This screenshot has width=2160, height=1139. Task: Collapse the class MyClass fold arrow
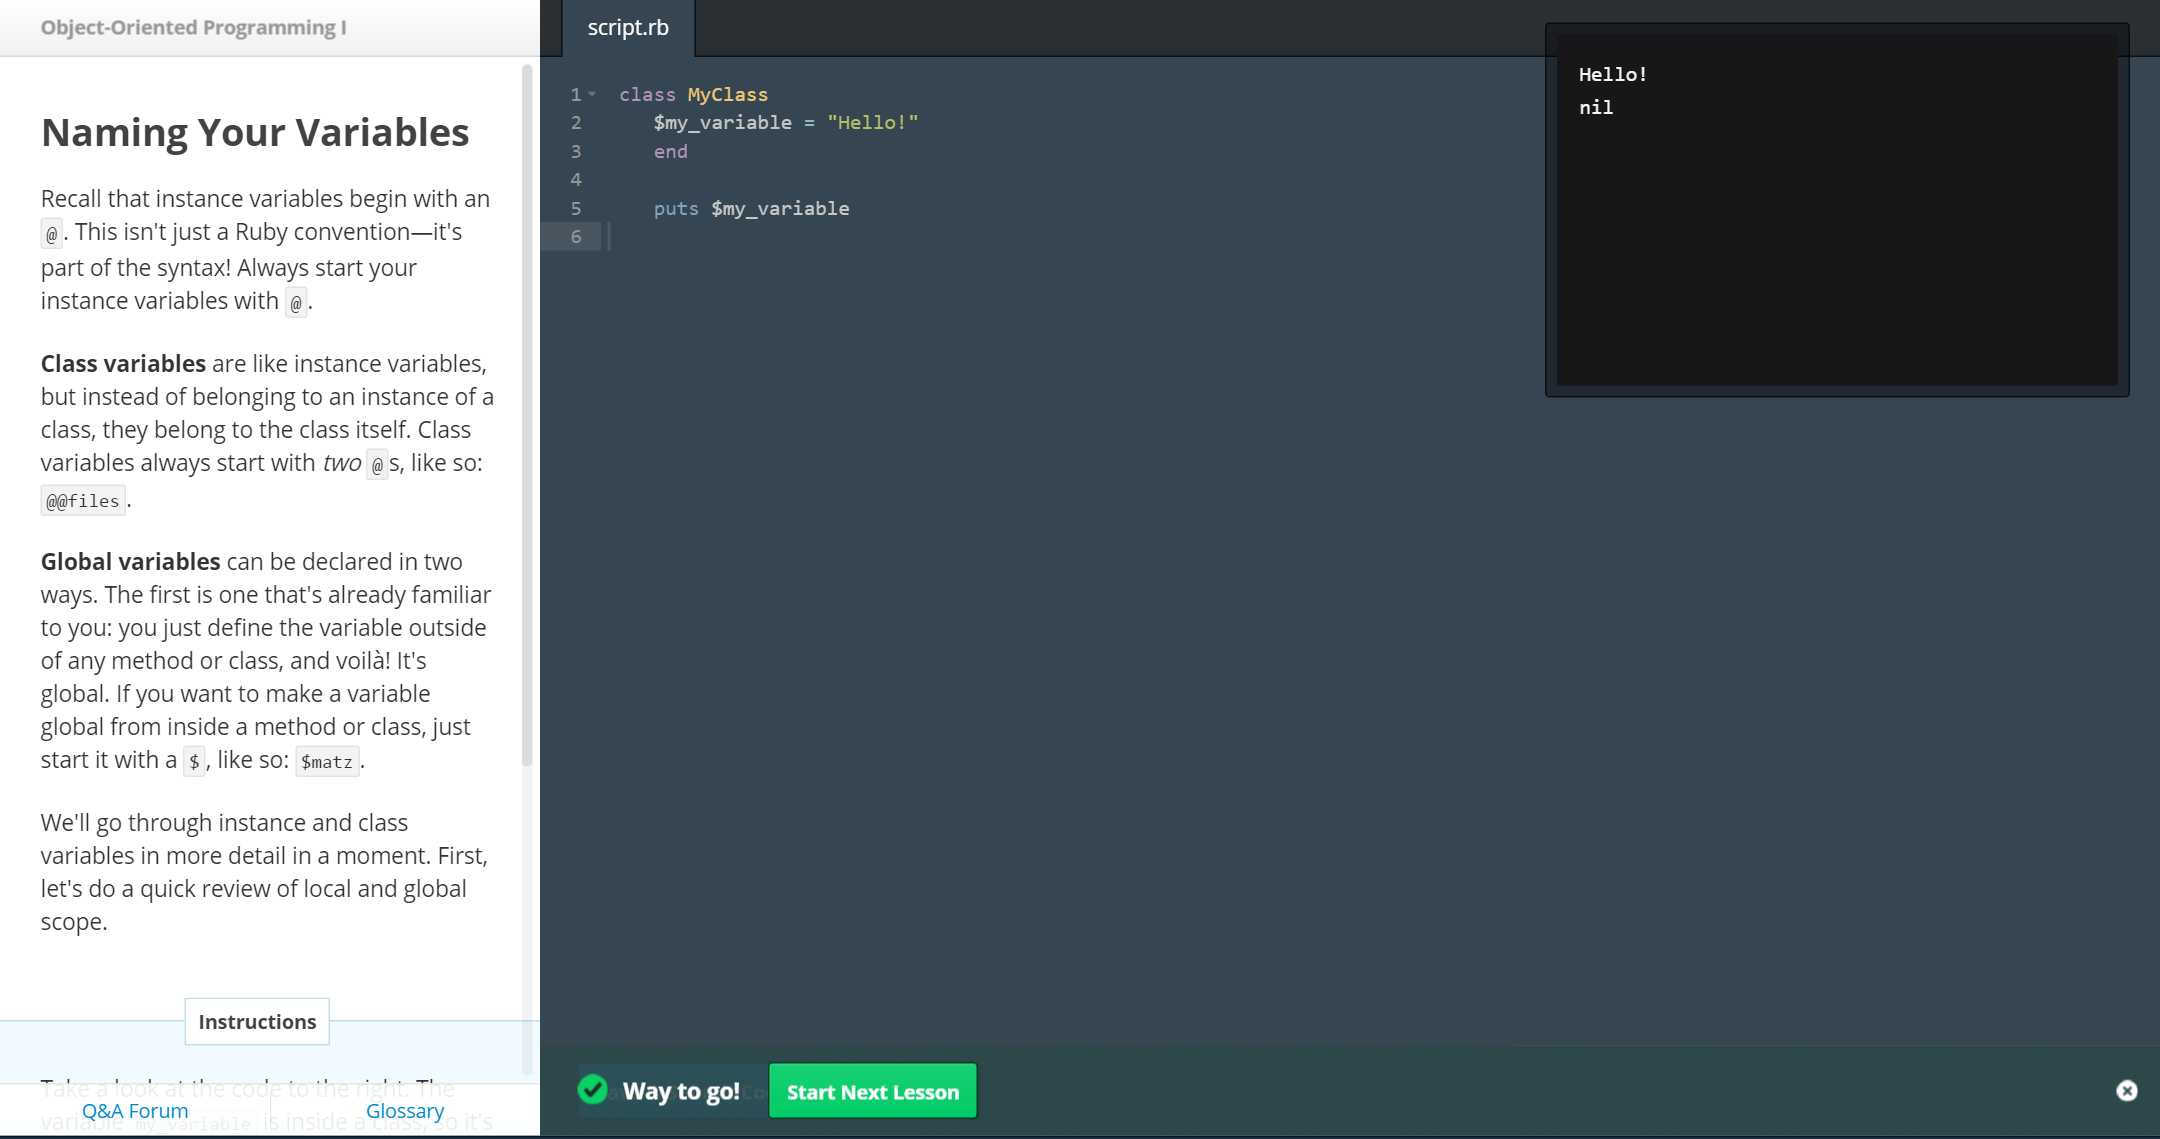(x=592, y=94)
